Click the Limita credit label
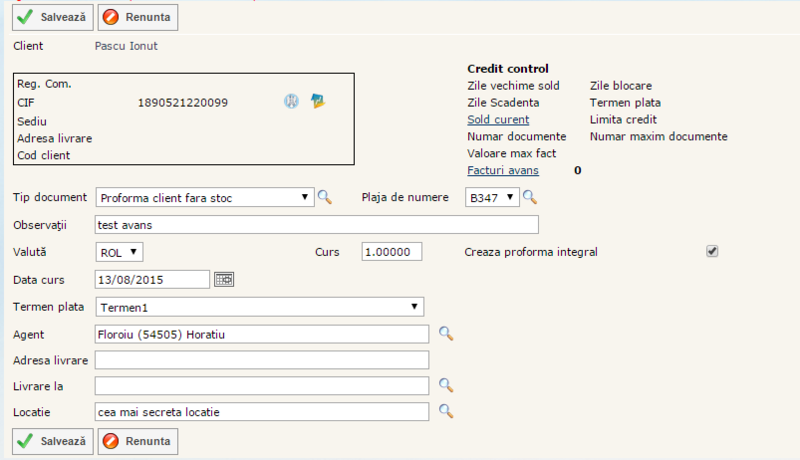 coord(623,119)
